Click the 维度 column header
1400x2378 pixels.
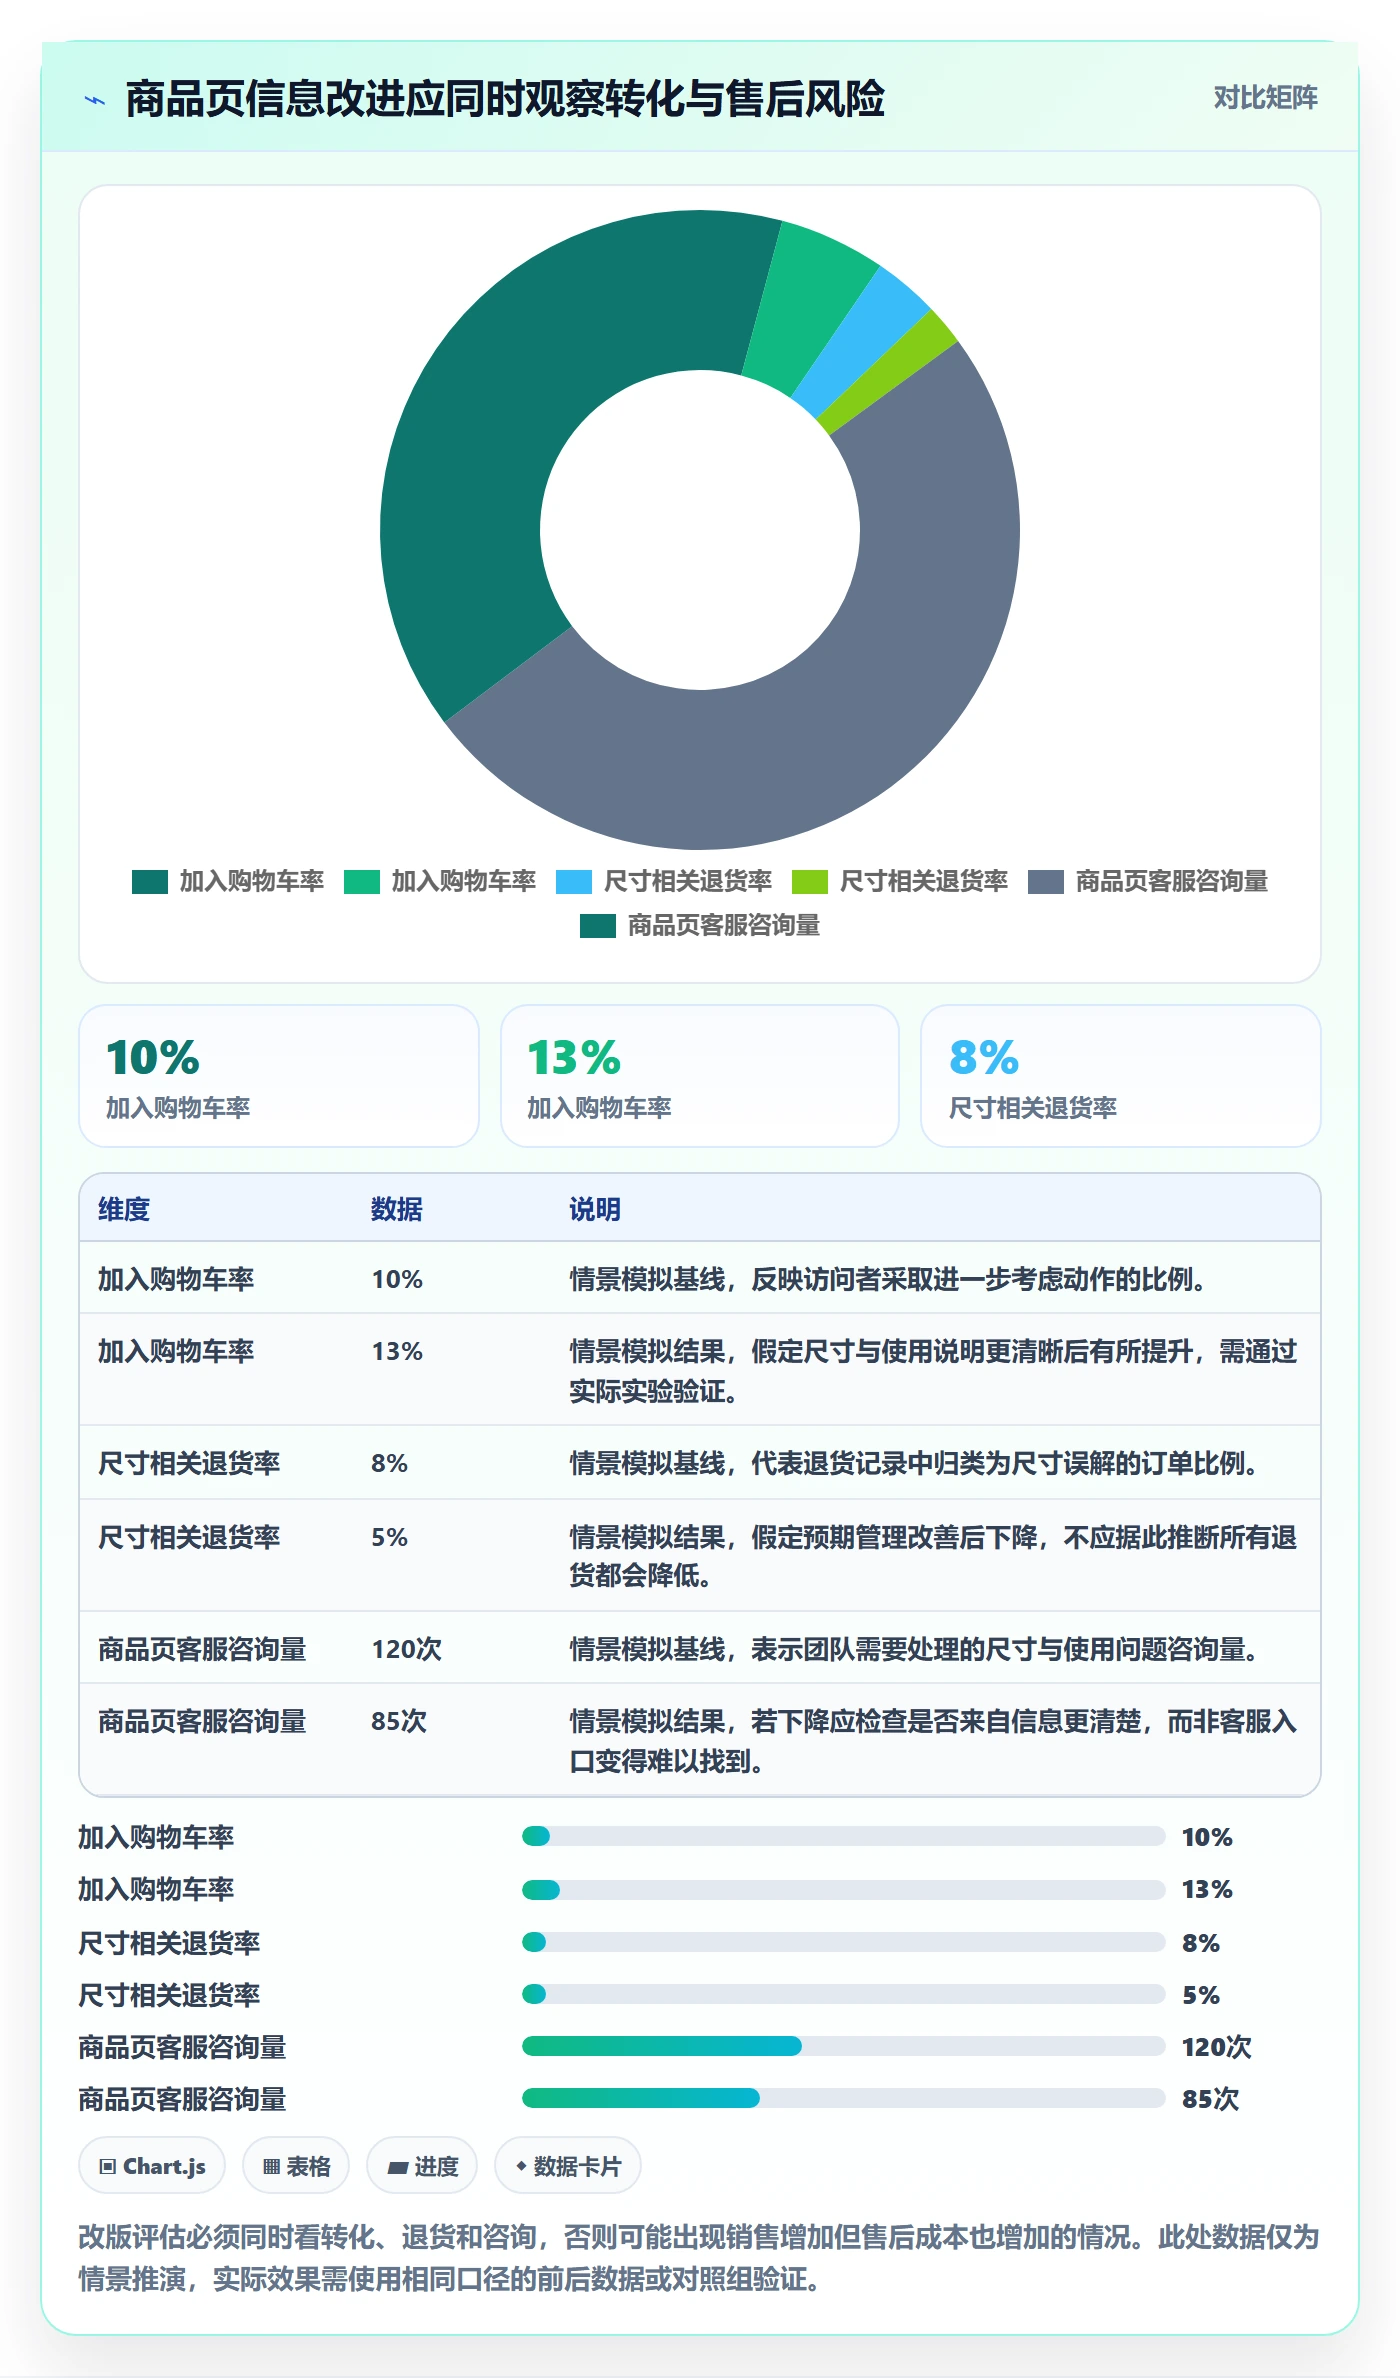(124, 1209)
